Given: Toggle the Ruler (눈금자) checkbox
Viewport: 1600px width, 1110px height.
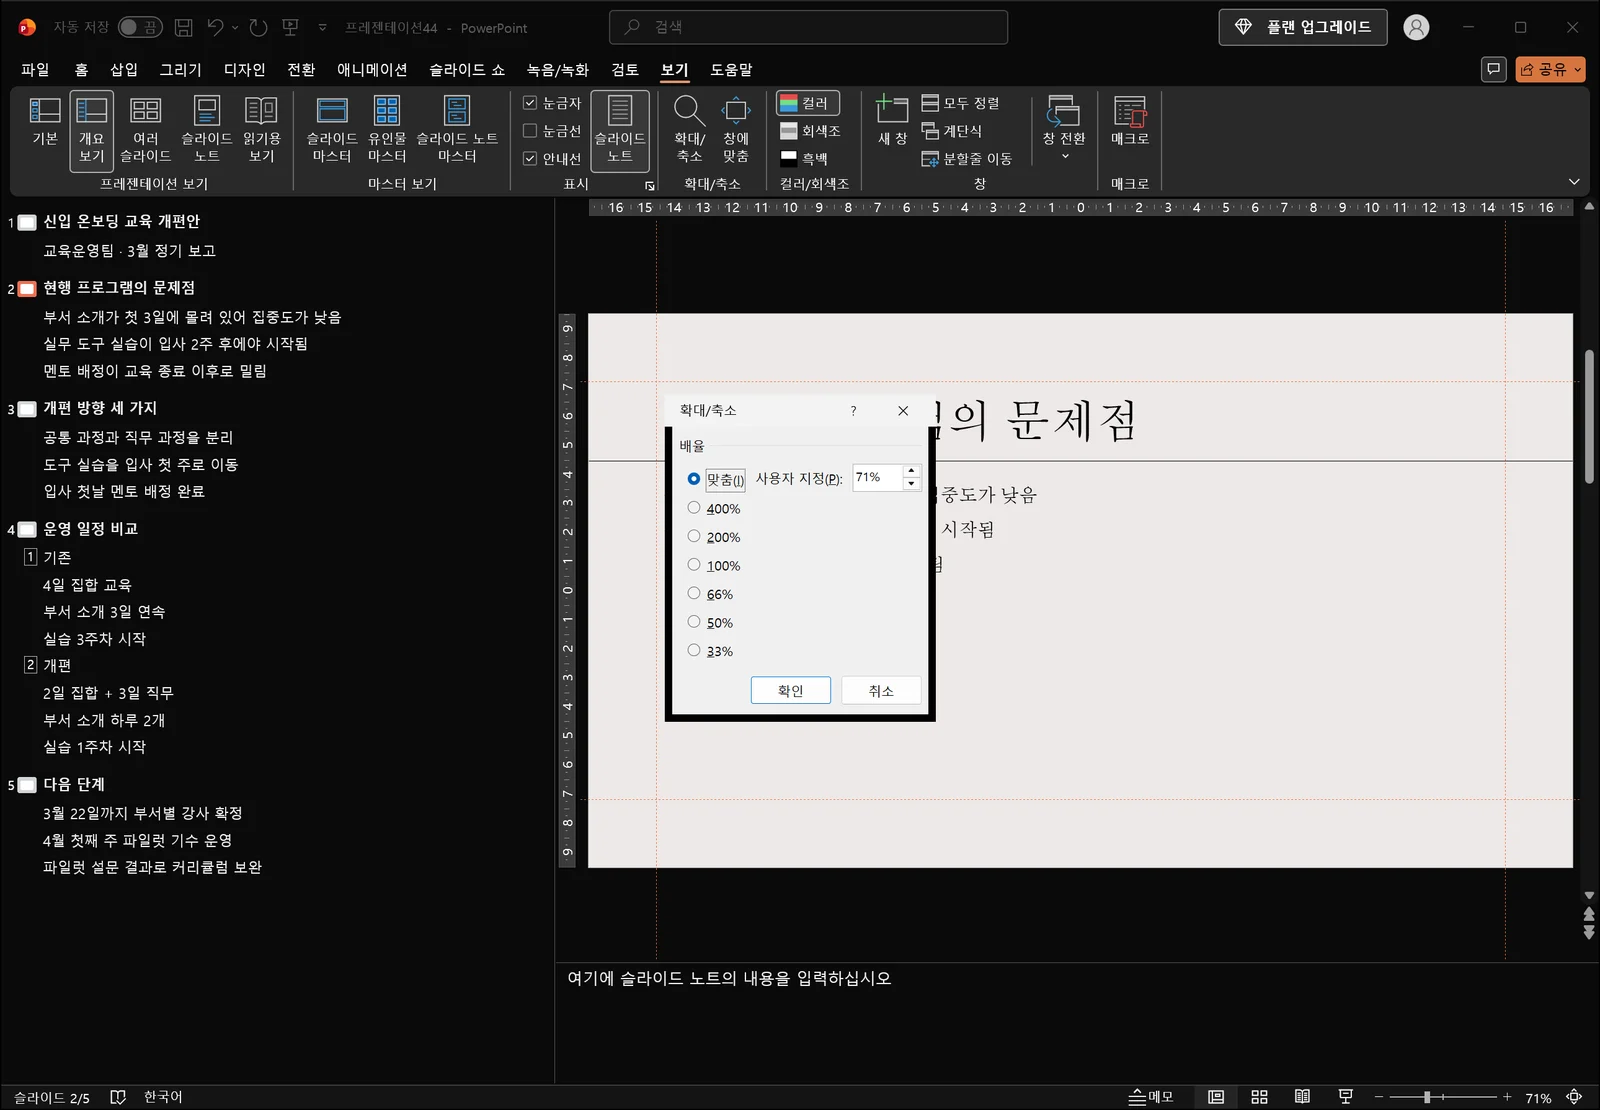Looking at the screenshot, I should [552, 103].
